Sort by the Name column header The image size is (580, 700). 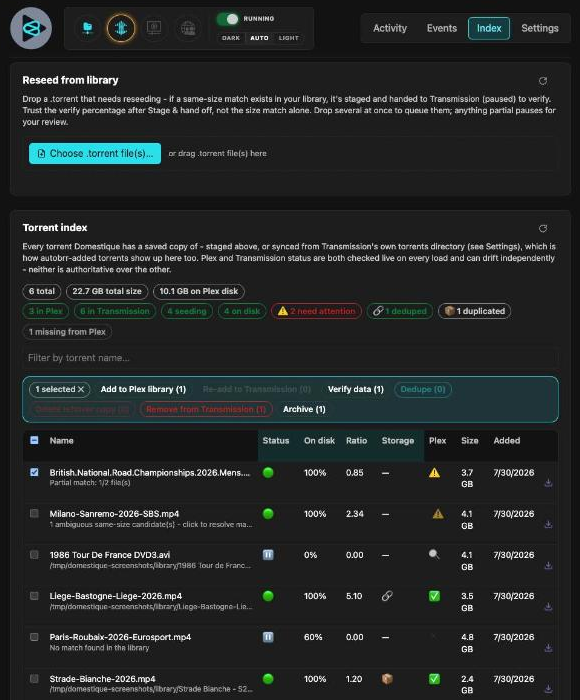(x=62, y=441)
